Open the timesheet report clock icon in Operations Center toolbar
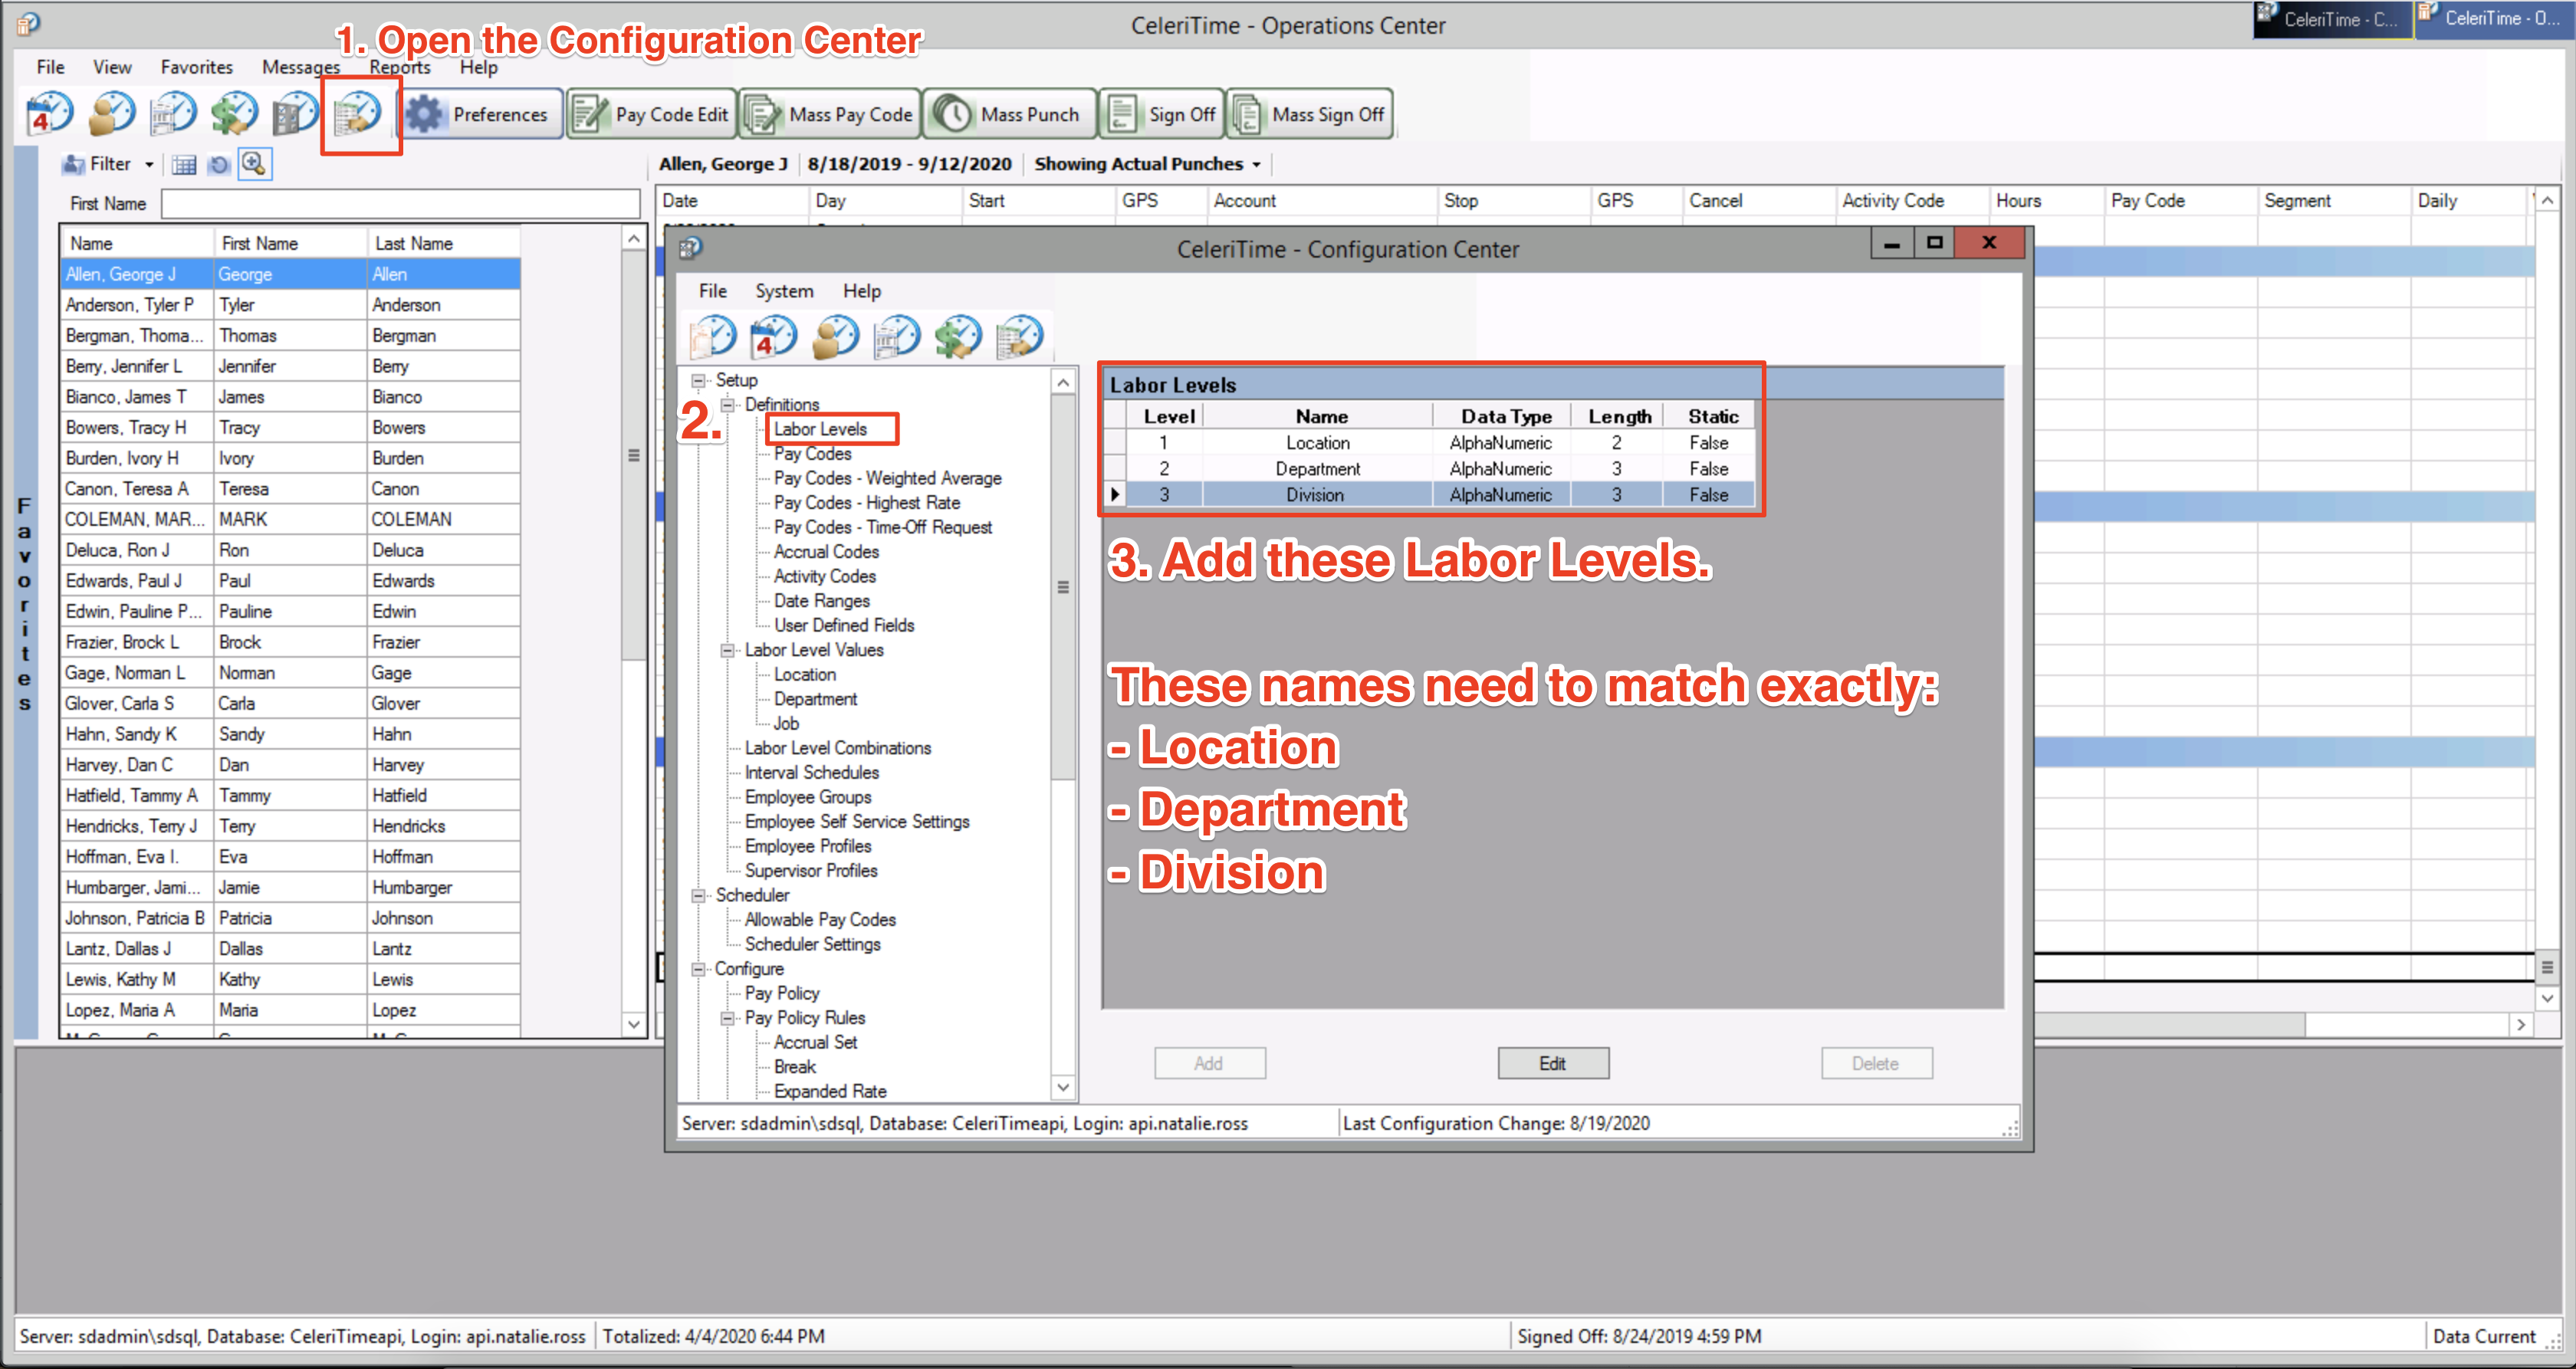2576x1369 pixels. click(x=173, y=113)
